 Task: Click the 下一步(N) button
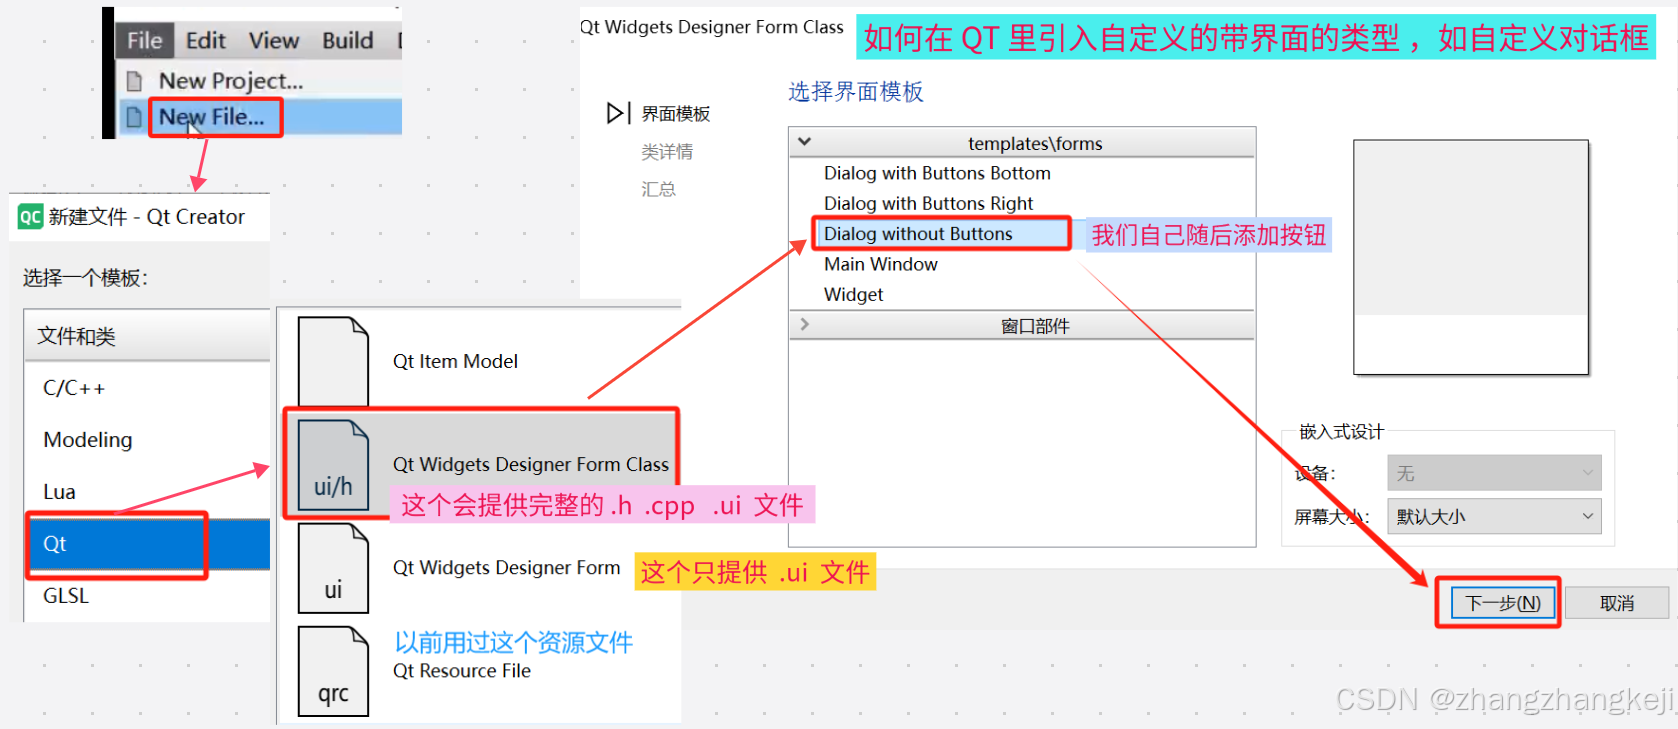tap(1502, 603)
